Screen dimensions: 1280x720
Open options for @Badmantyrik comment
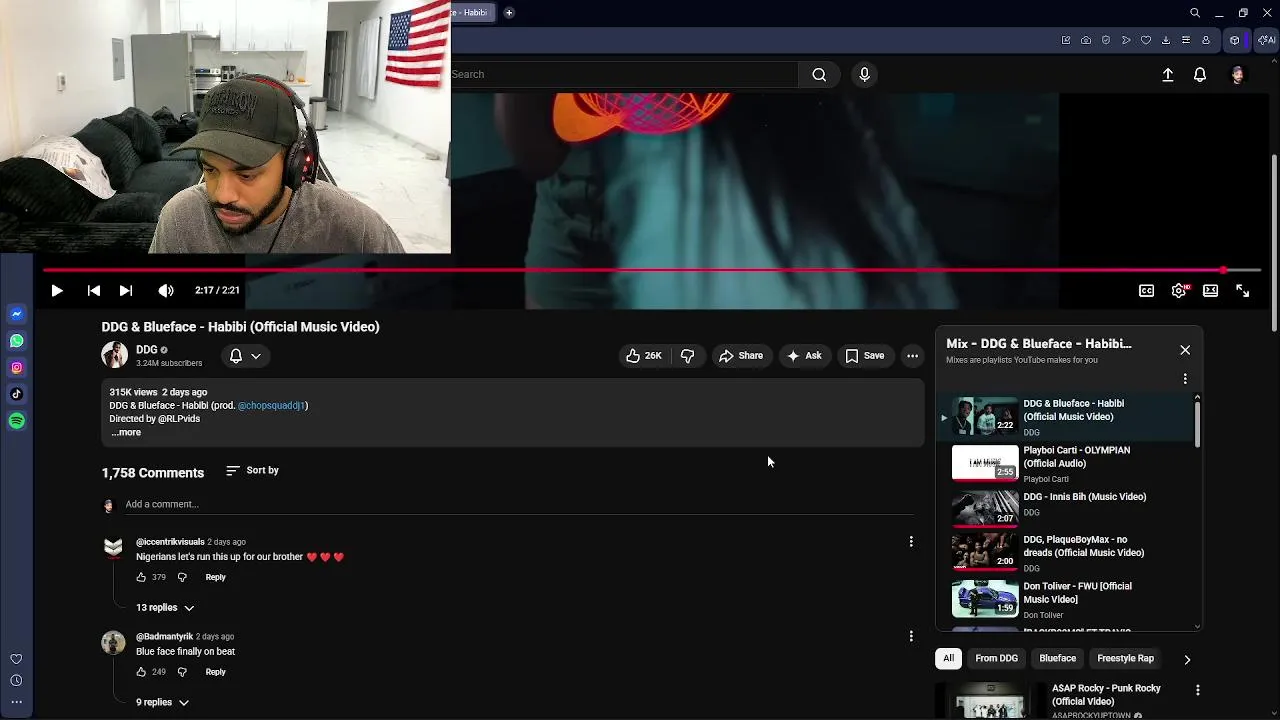pos(911,637)
